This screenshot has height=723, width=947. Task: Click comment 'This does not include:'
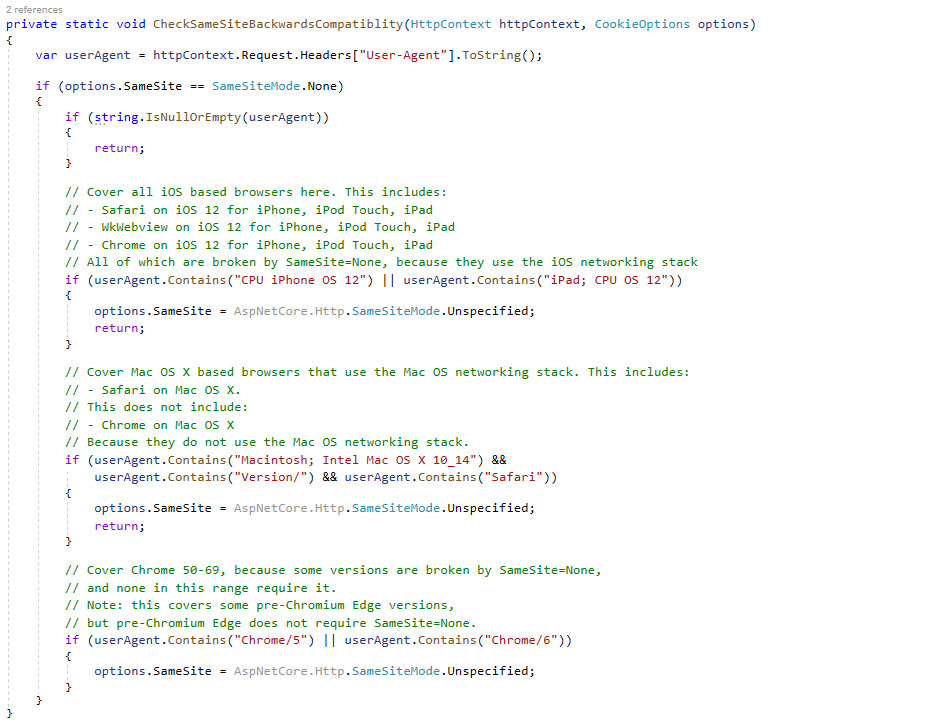click(156, 407)
